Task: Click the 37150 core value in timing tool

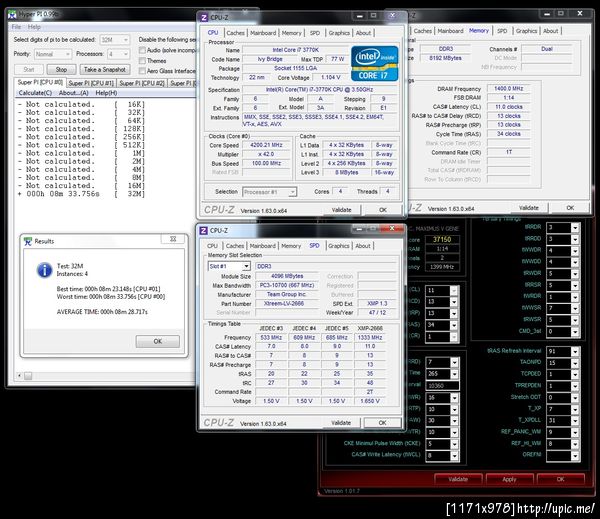Action: coord(442,240)
